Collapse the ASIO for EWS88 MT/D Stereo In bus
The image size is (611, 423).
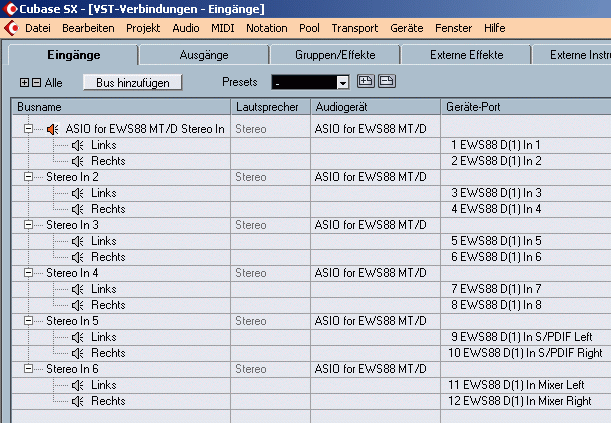tap(27, 129)
